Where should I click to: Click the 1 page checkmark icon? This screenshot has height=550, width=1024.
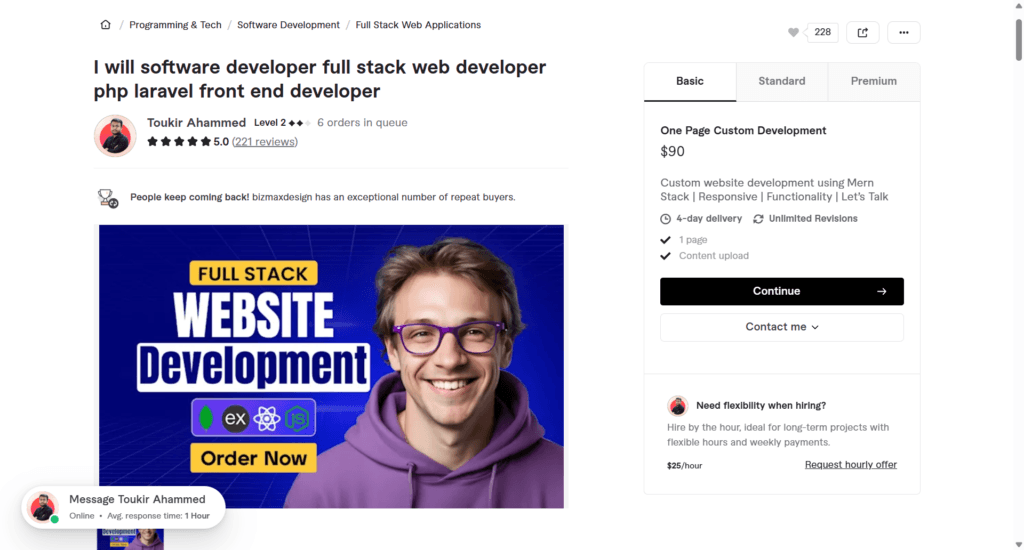[x=665, y=240]
